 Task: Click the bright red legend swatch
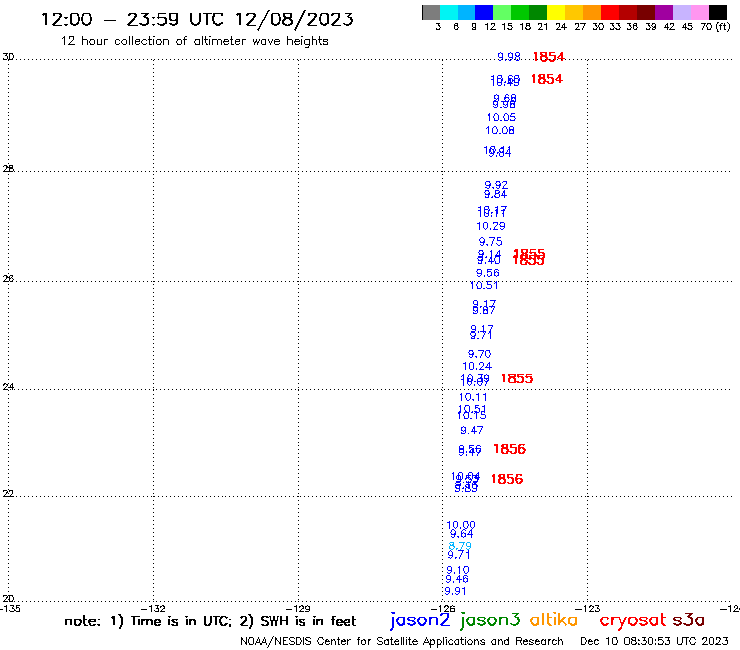[610, 13]
